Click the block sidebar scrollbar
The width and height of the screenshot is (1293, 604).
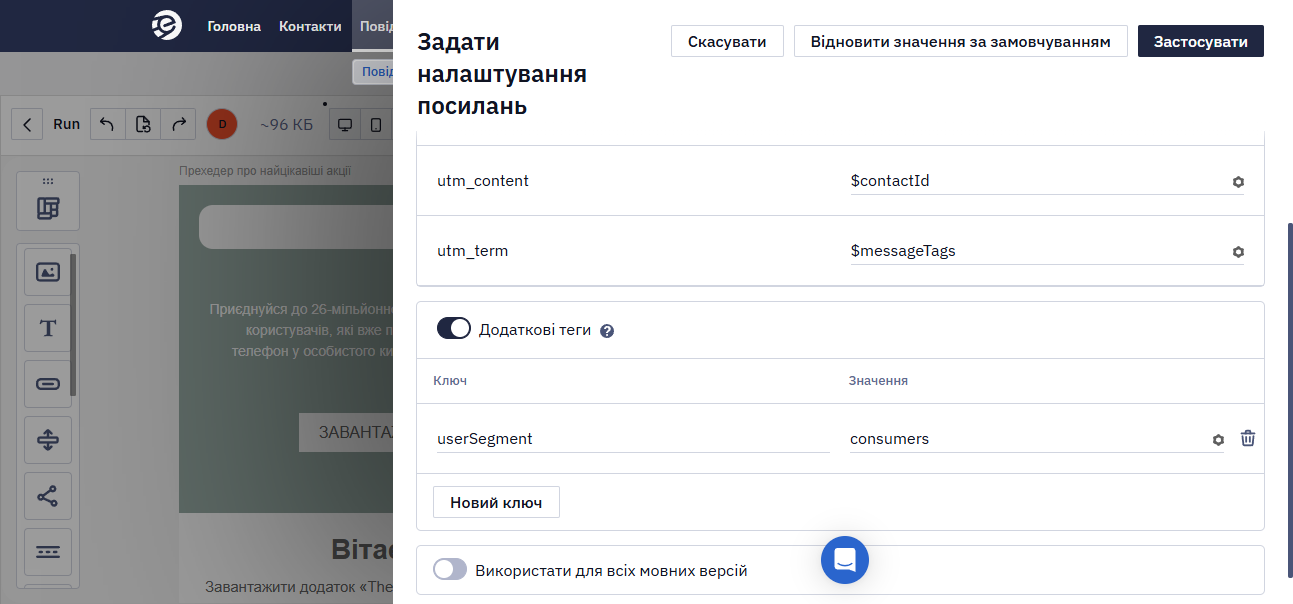[73, 325]
